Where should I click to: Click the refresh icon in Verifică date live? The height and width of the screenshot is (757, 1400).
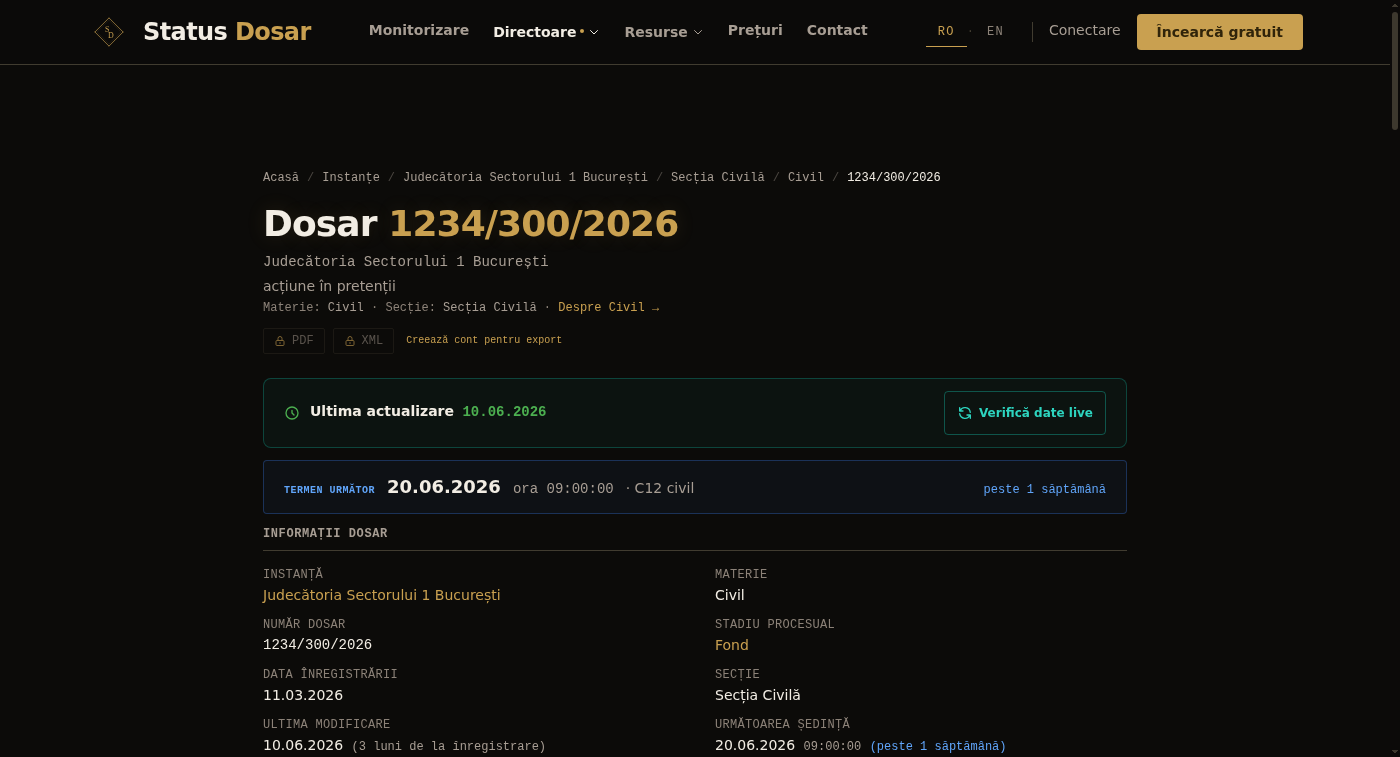[965, 413]
